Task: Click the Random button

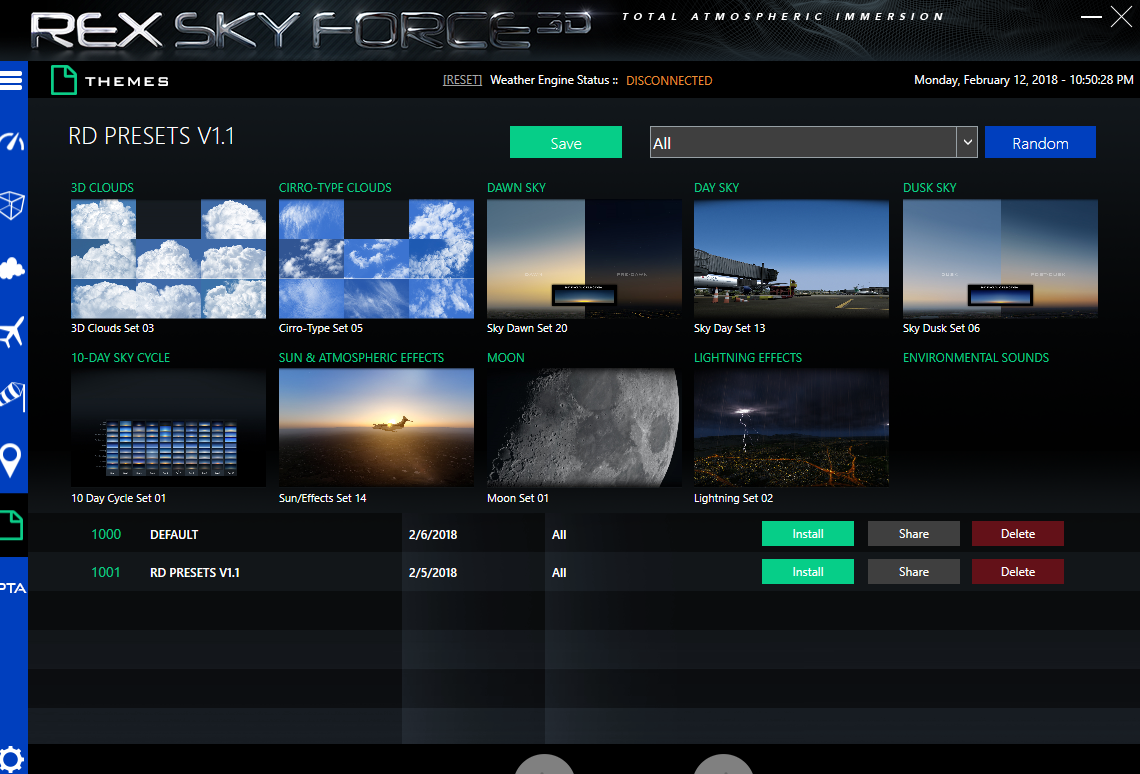Action: (1040, 142)
